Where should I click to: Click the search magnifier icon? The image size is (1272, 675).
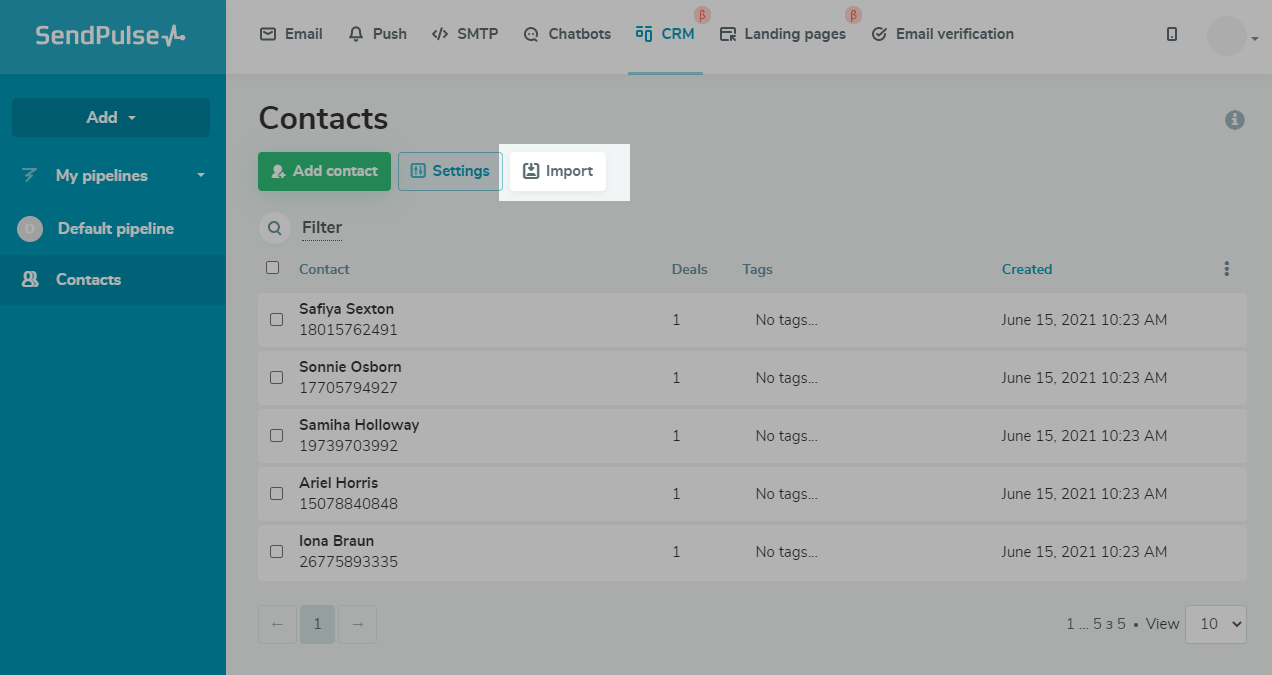275,228
